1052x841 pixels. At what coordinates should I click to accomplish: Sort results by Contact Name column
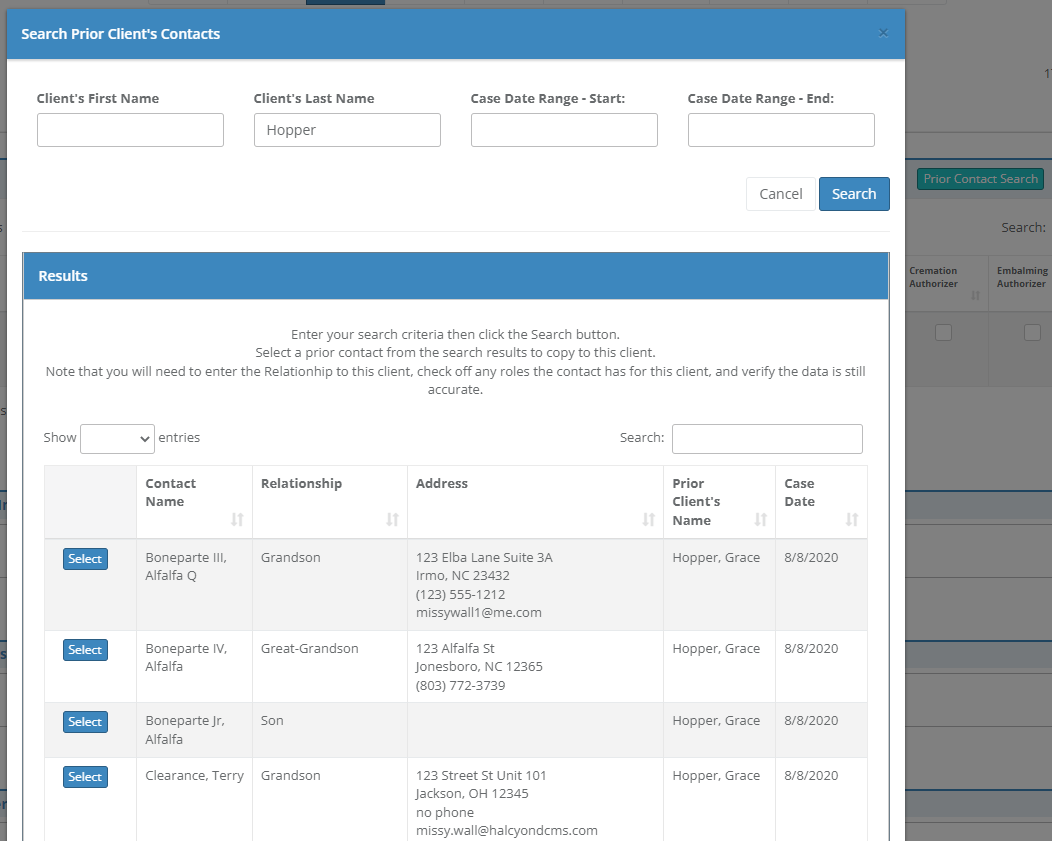193,501
